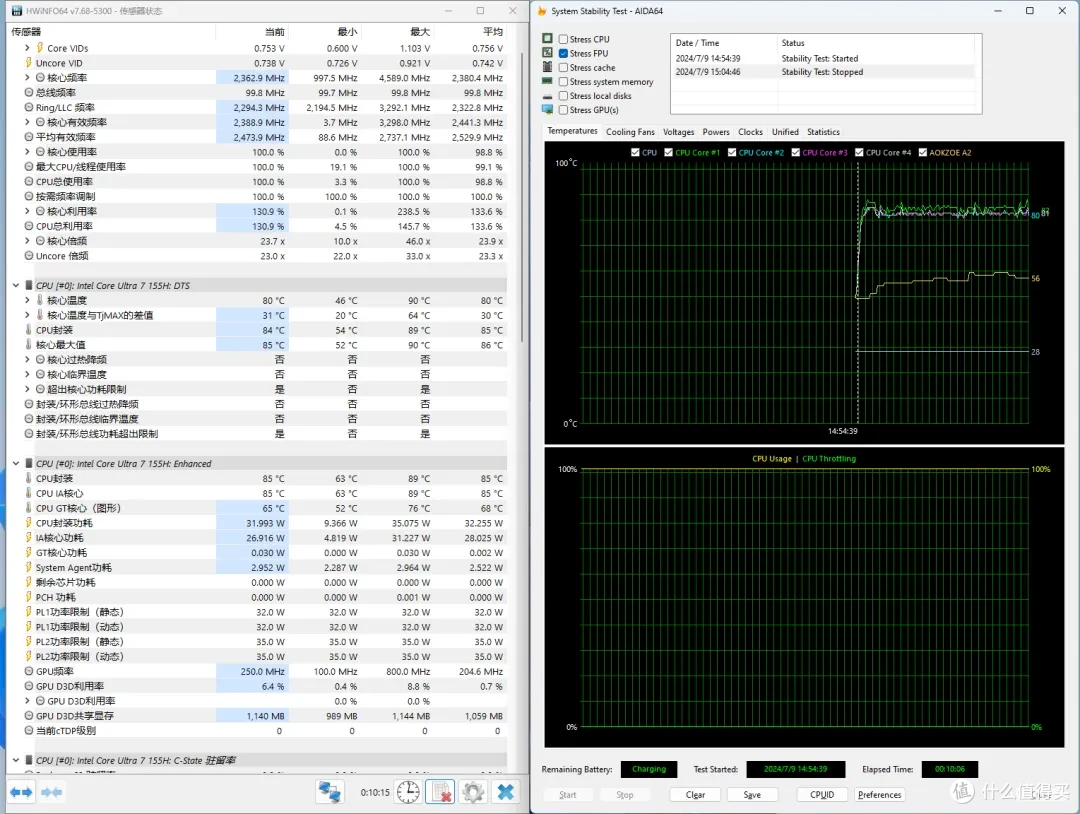Click the Preferences button

tap(880, 794)
